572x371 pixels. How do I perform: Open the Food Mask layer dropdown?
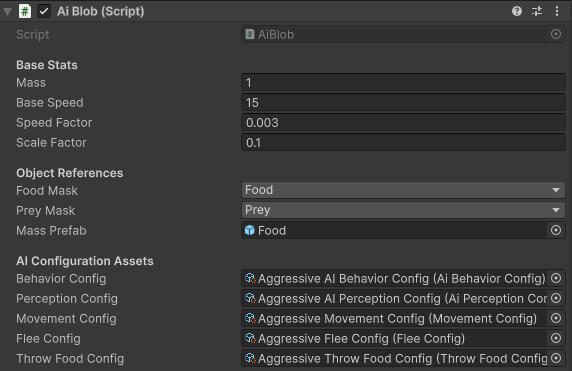pyautogui.click(x=403, y=190)
